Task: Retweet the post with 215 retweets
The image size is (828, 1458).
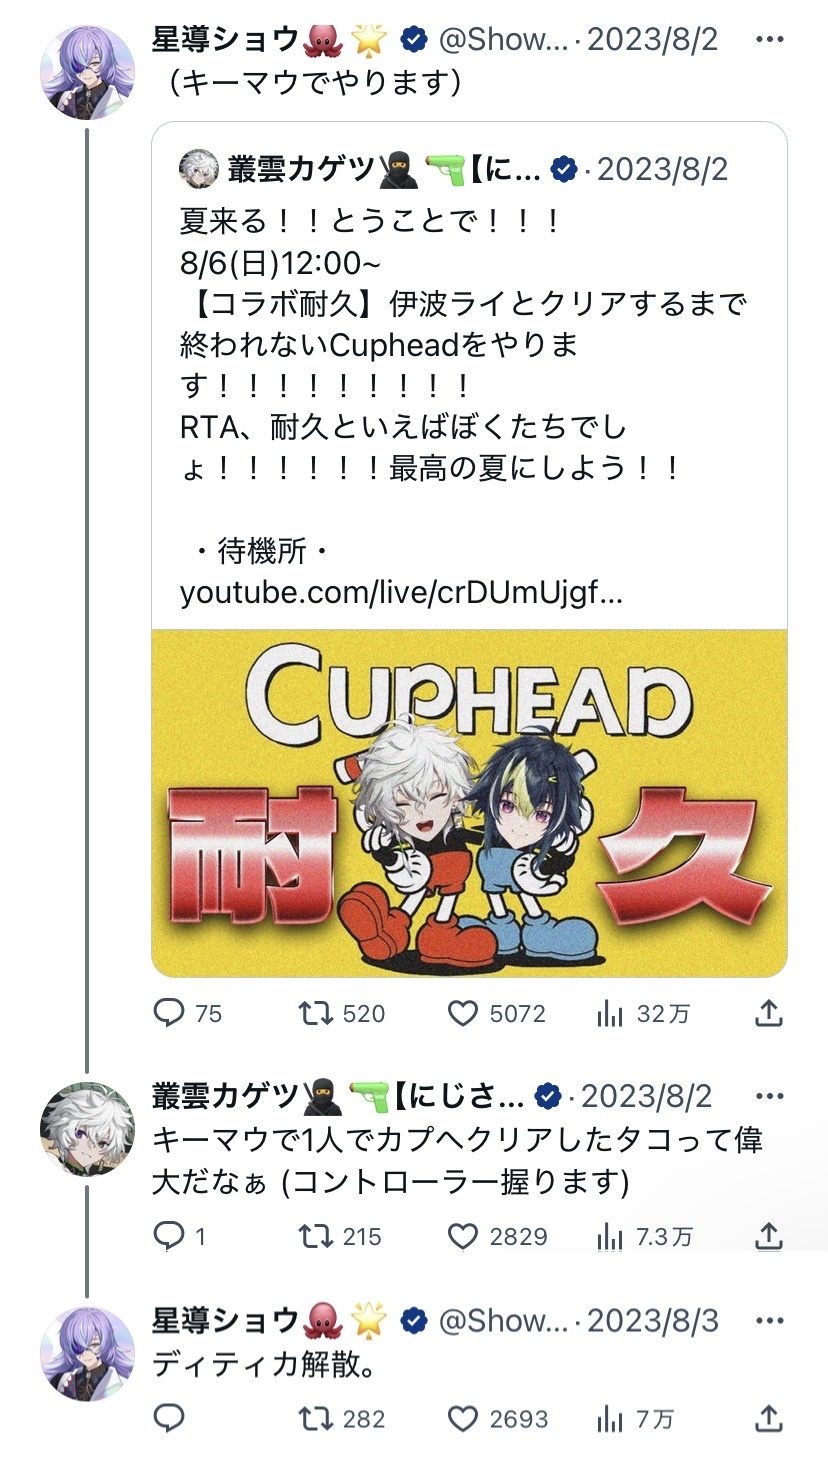Action: tap(317, 1237)
